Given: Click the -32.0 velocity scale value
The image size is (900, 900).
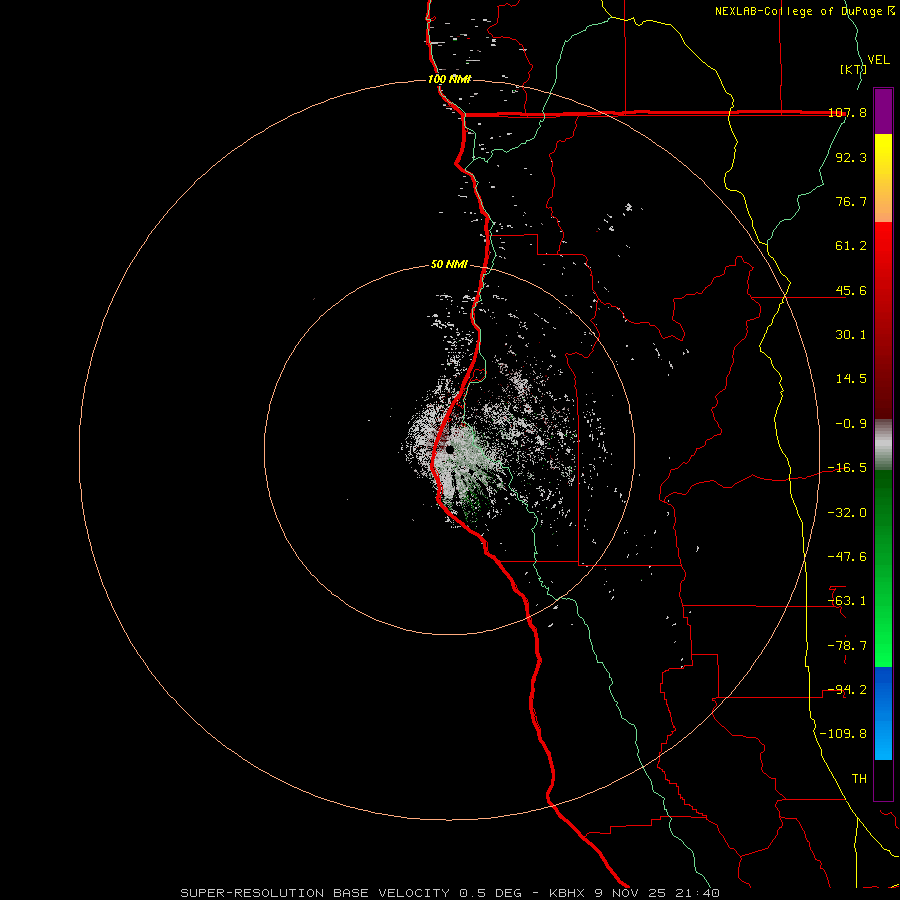Looking at the screenshot, I should 847,513.
